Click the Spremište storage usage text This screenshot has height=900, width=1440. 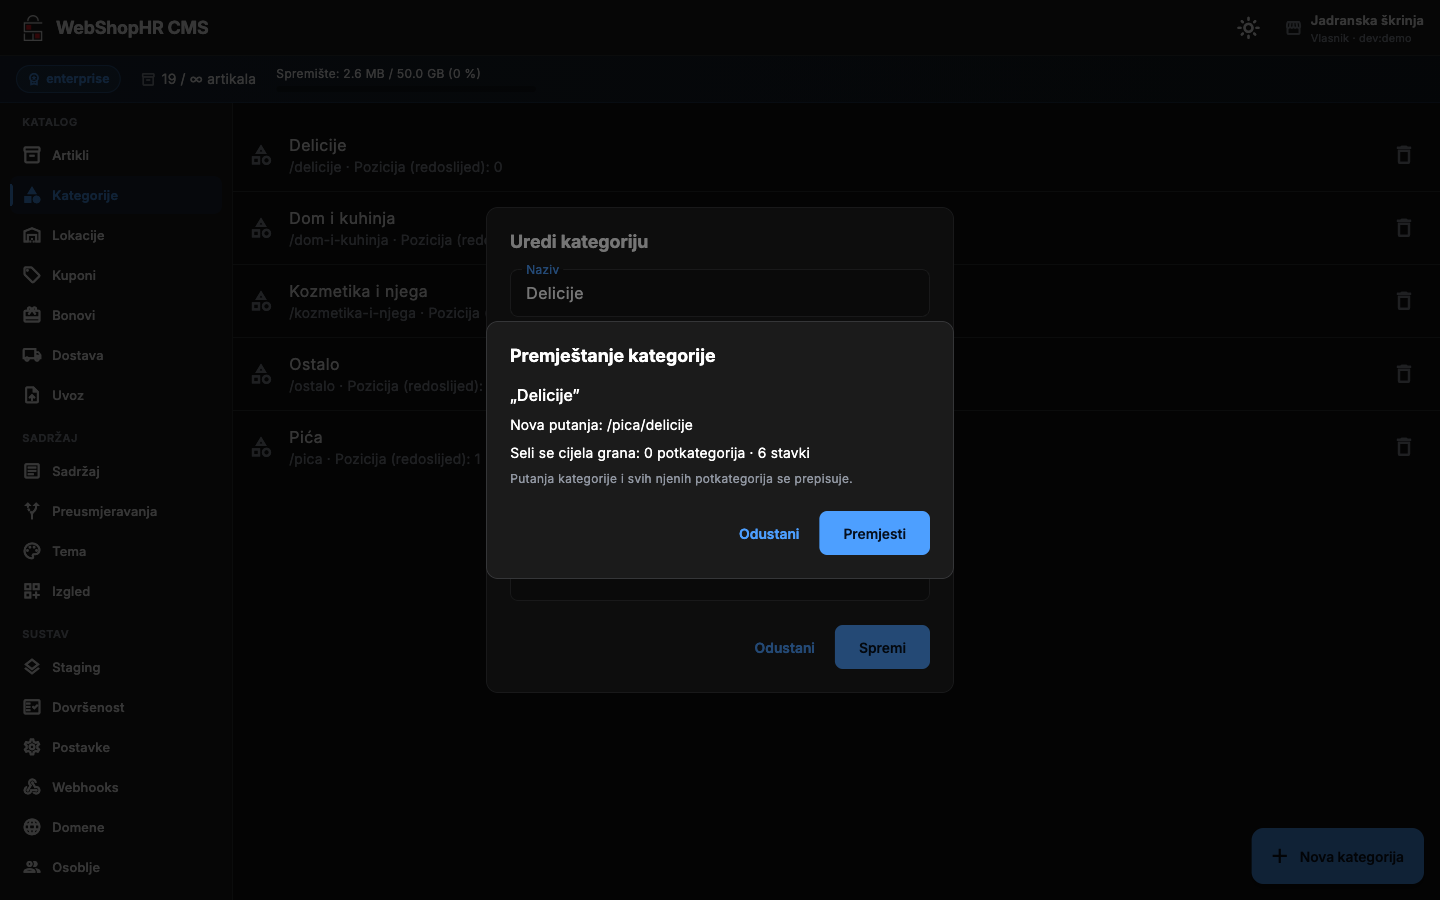tap(378, 73)
